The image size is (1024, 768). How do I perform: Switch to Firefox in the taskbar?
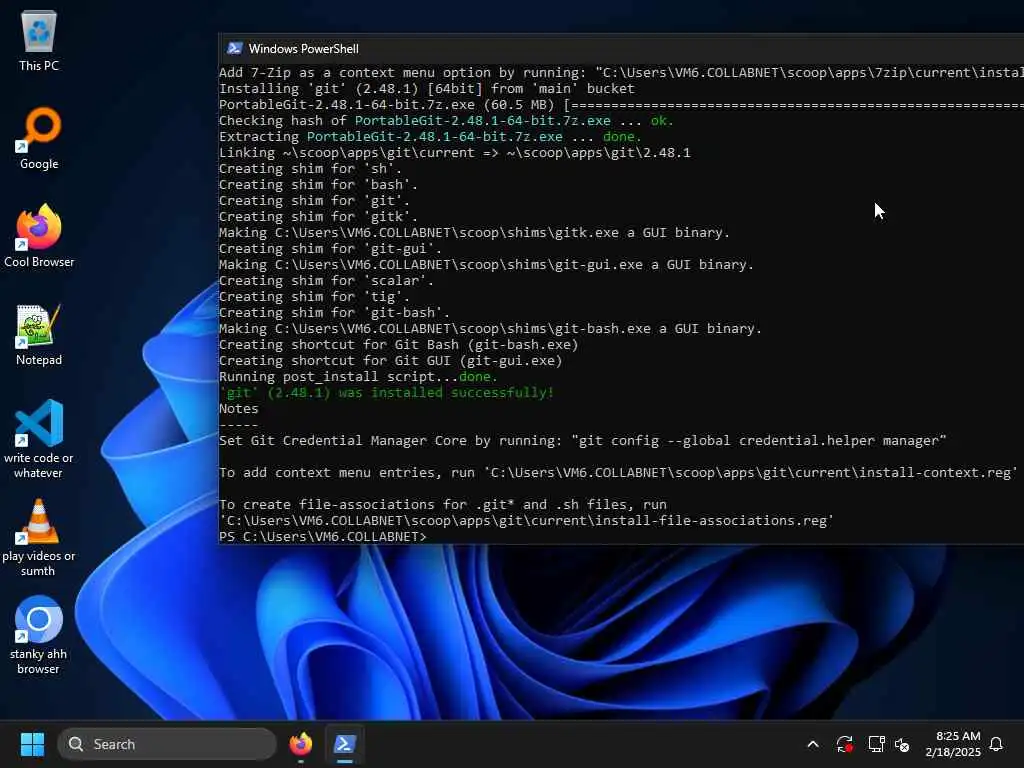[x=300, y=744]
